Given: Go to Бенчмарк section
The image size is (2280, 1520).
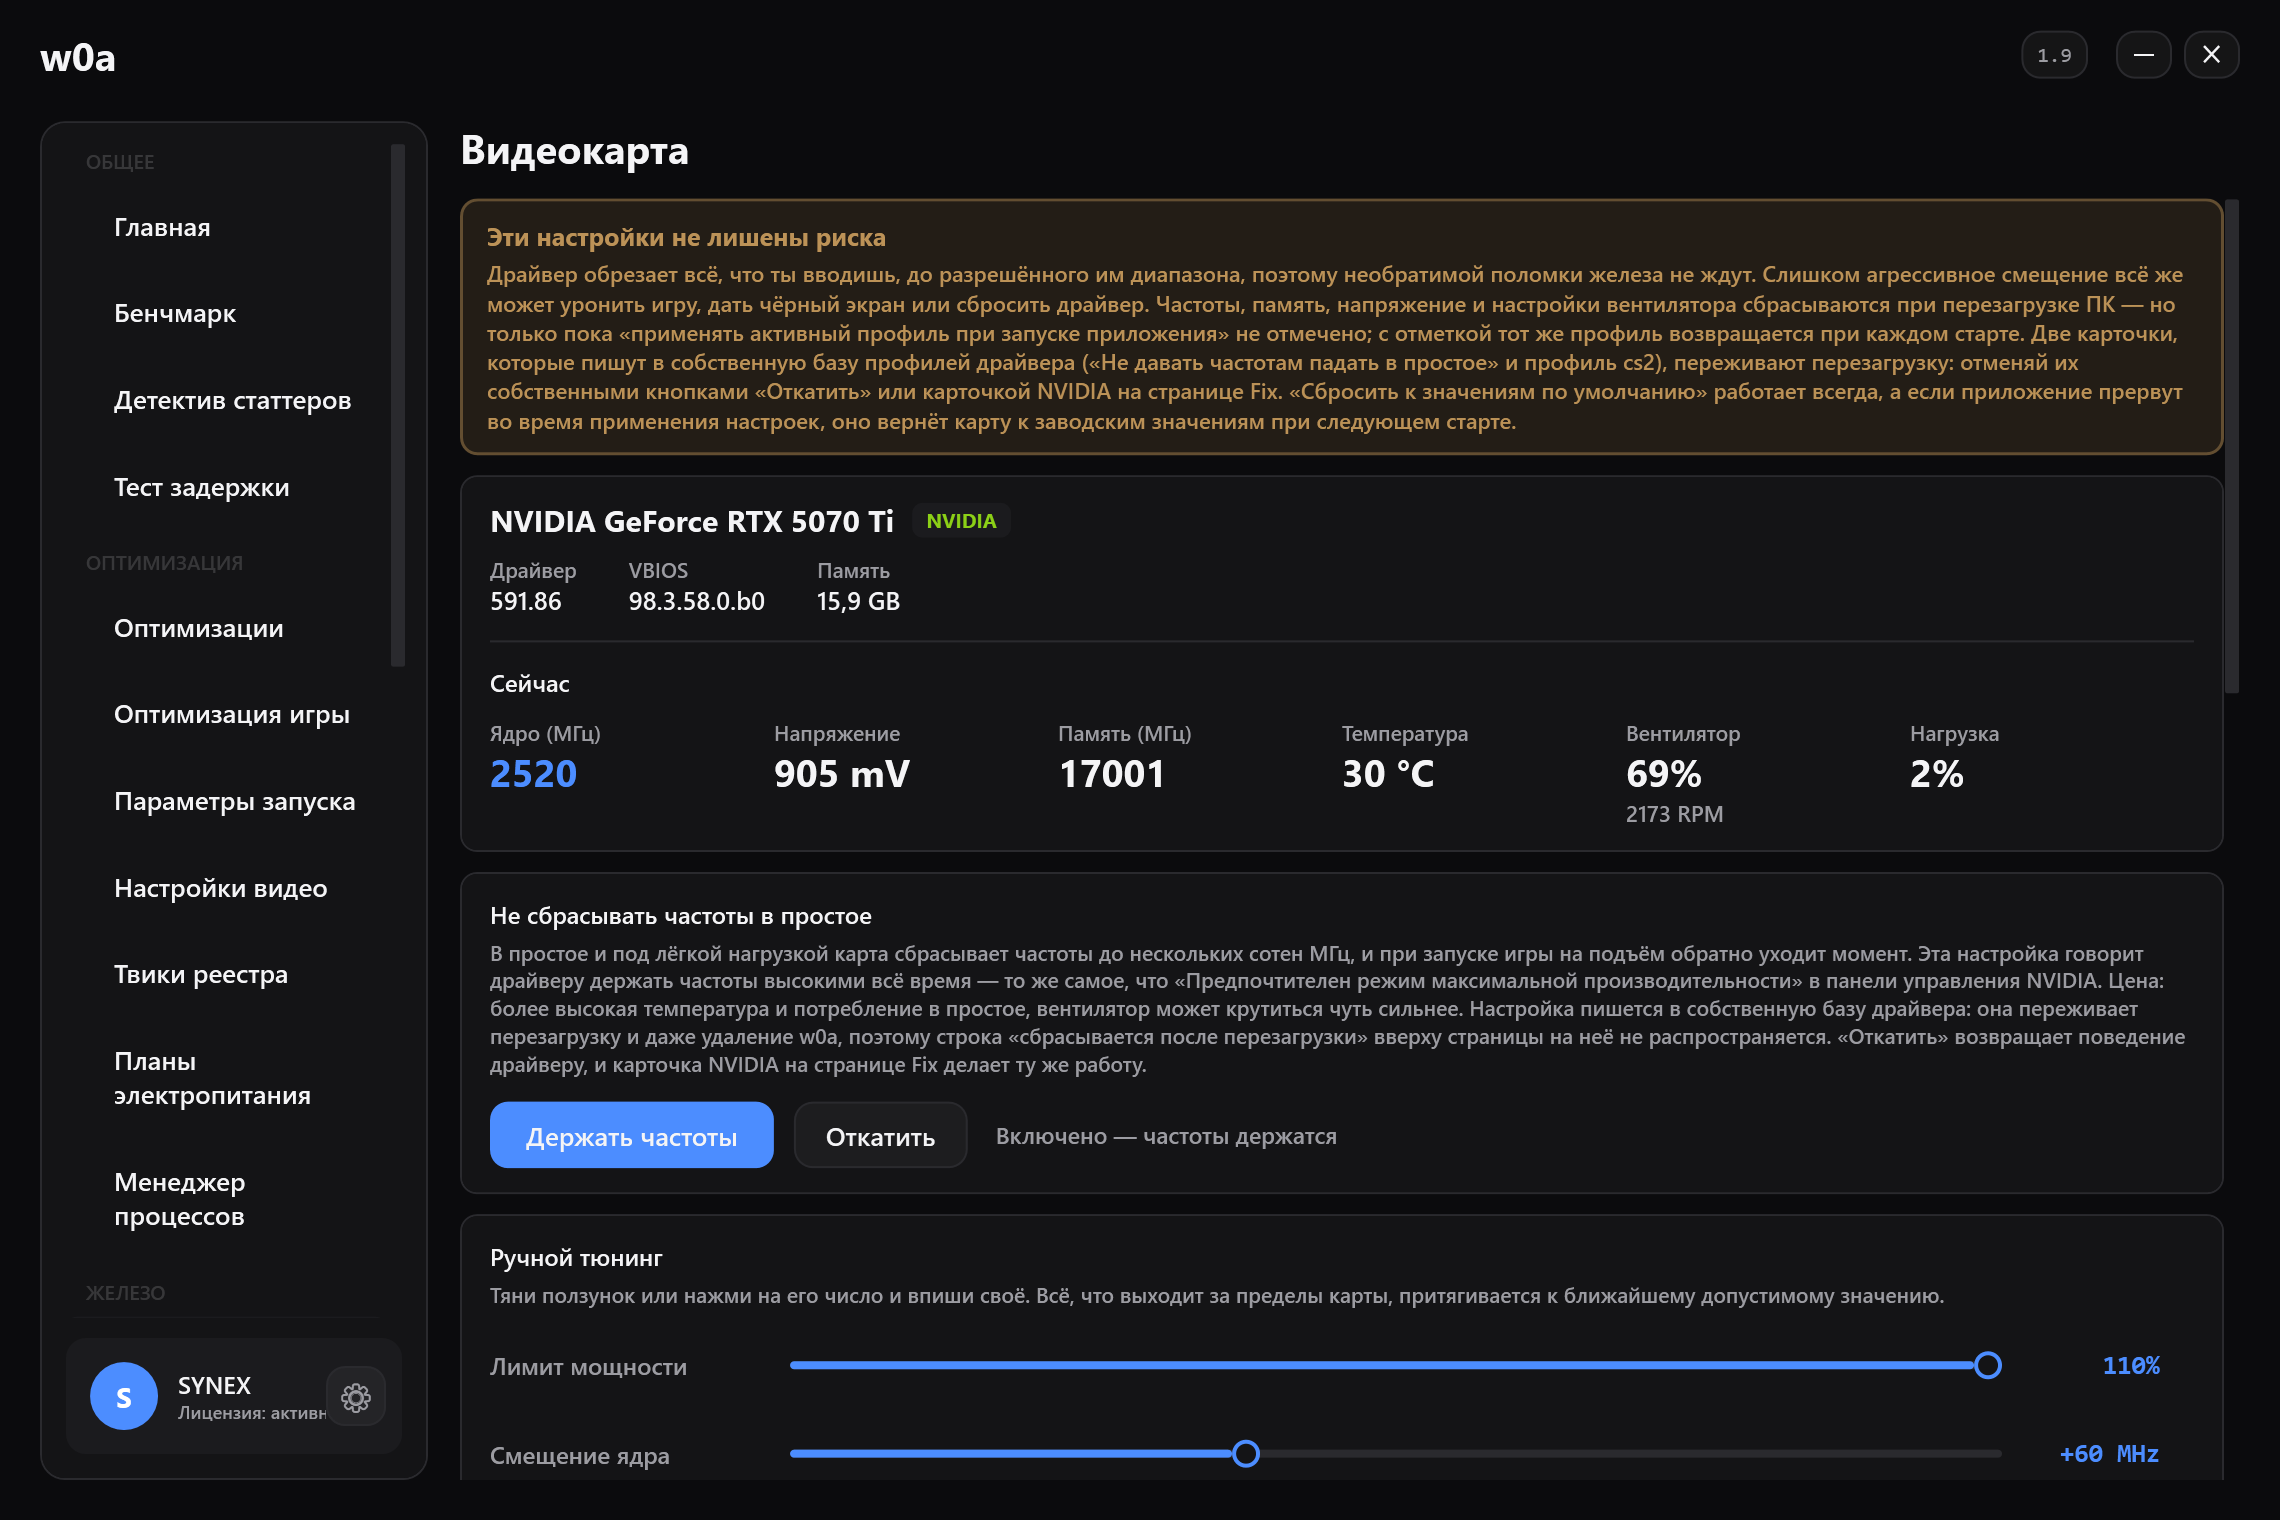Looking at the screenshot, I should (175, 313).
